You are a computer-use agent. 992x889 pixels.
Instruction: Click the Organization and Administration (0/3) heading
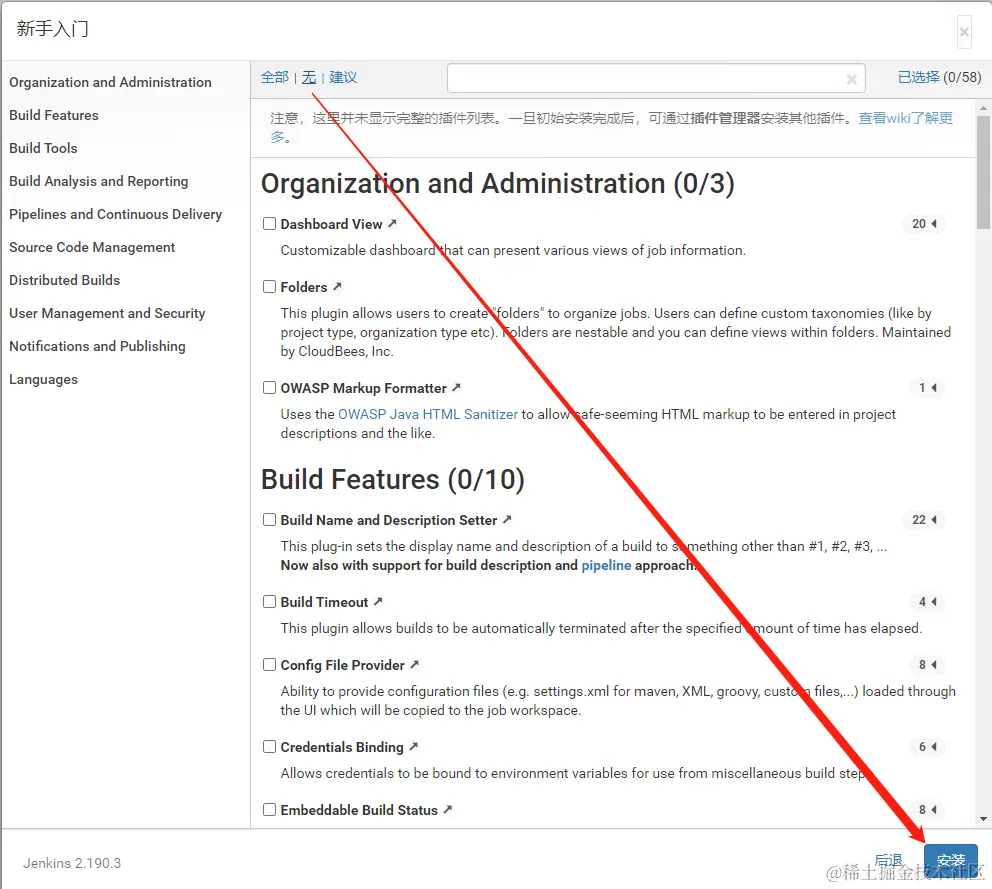point(498,183)
